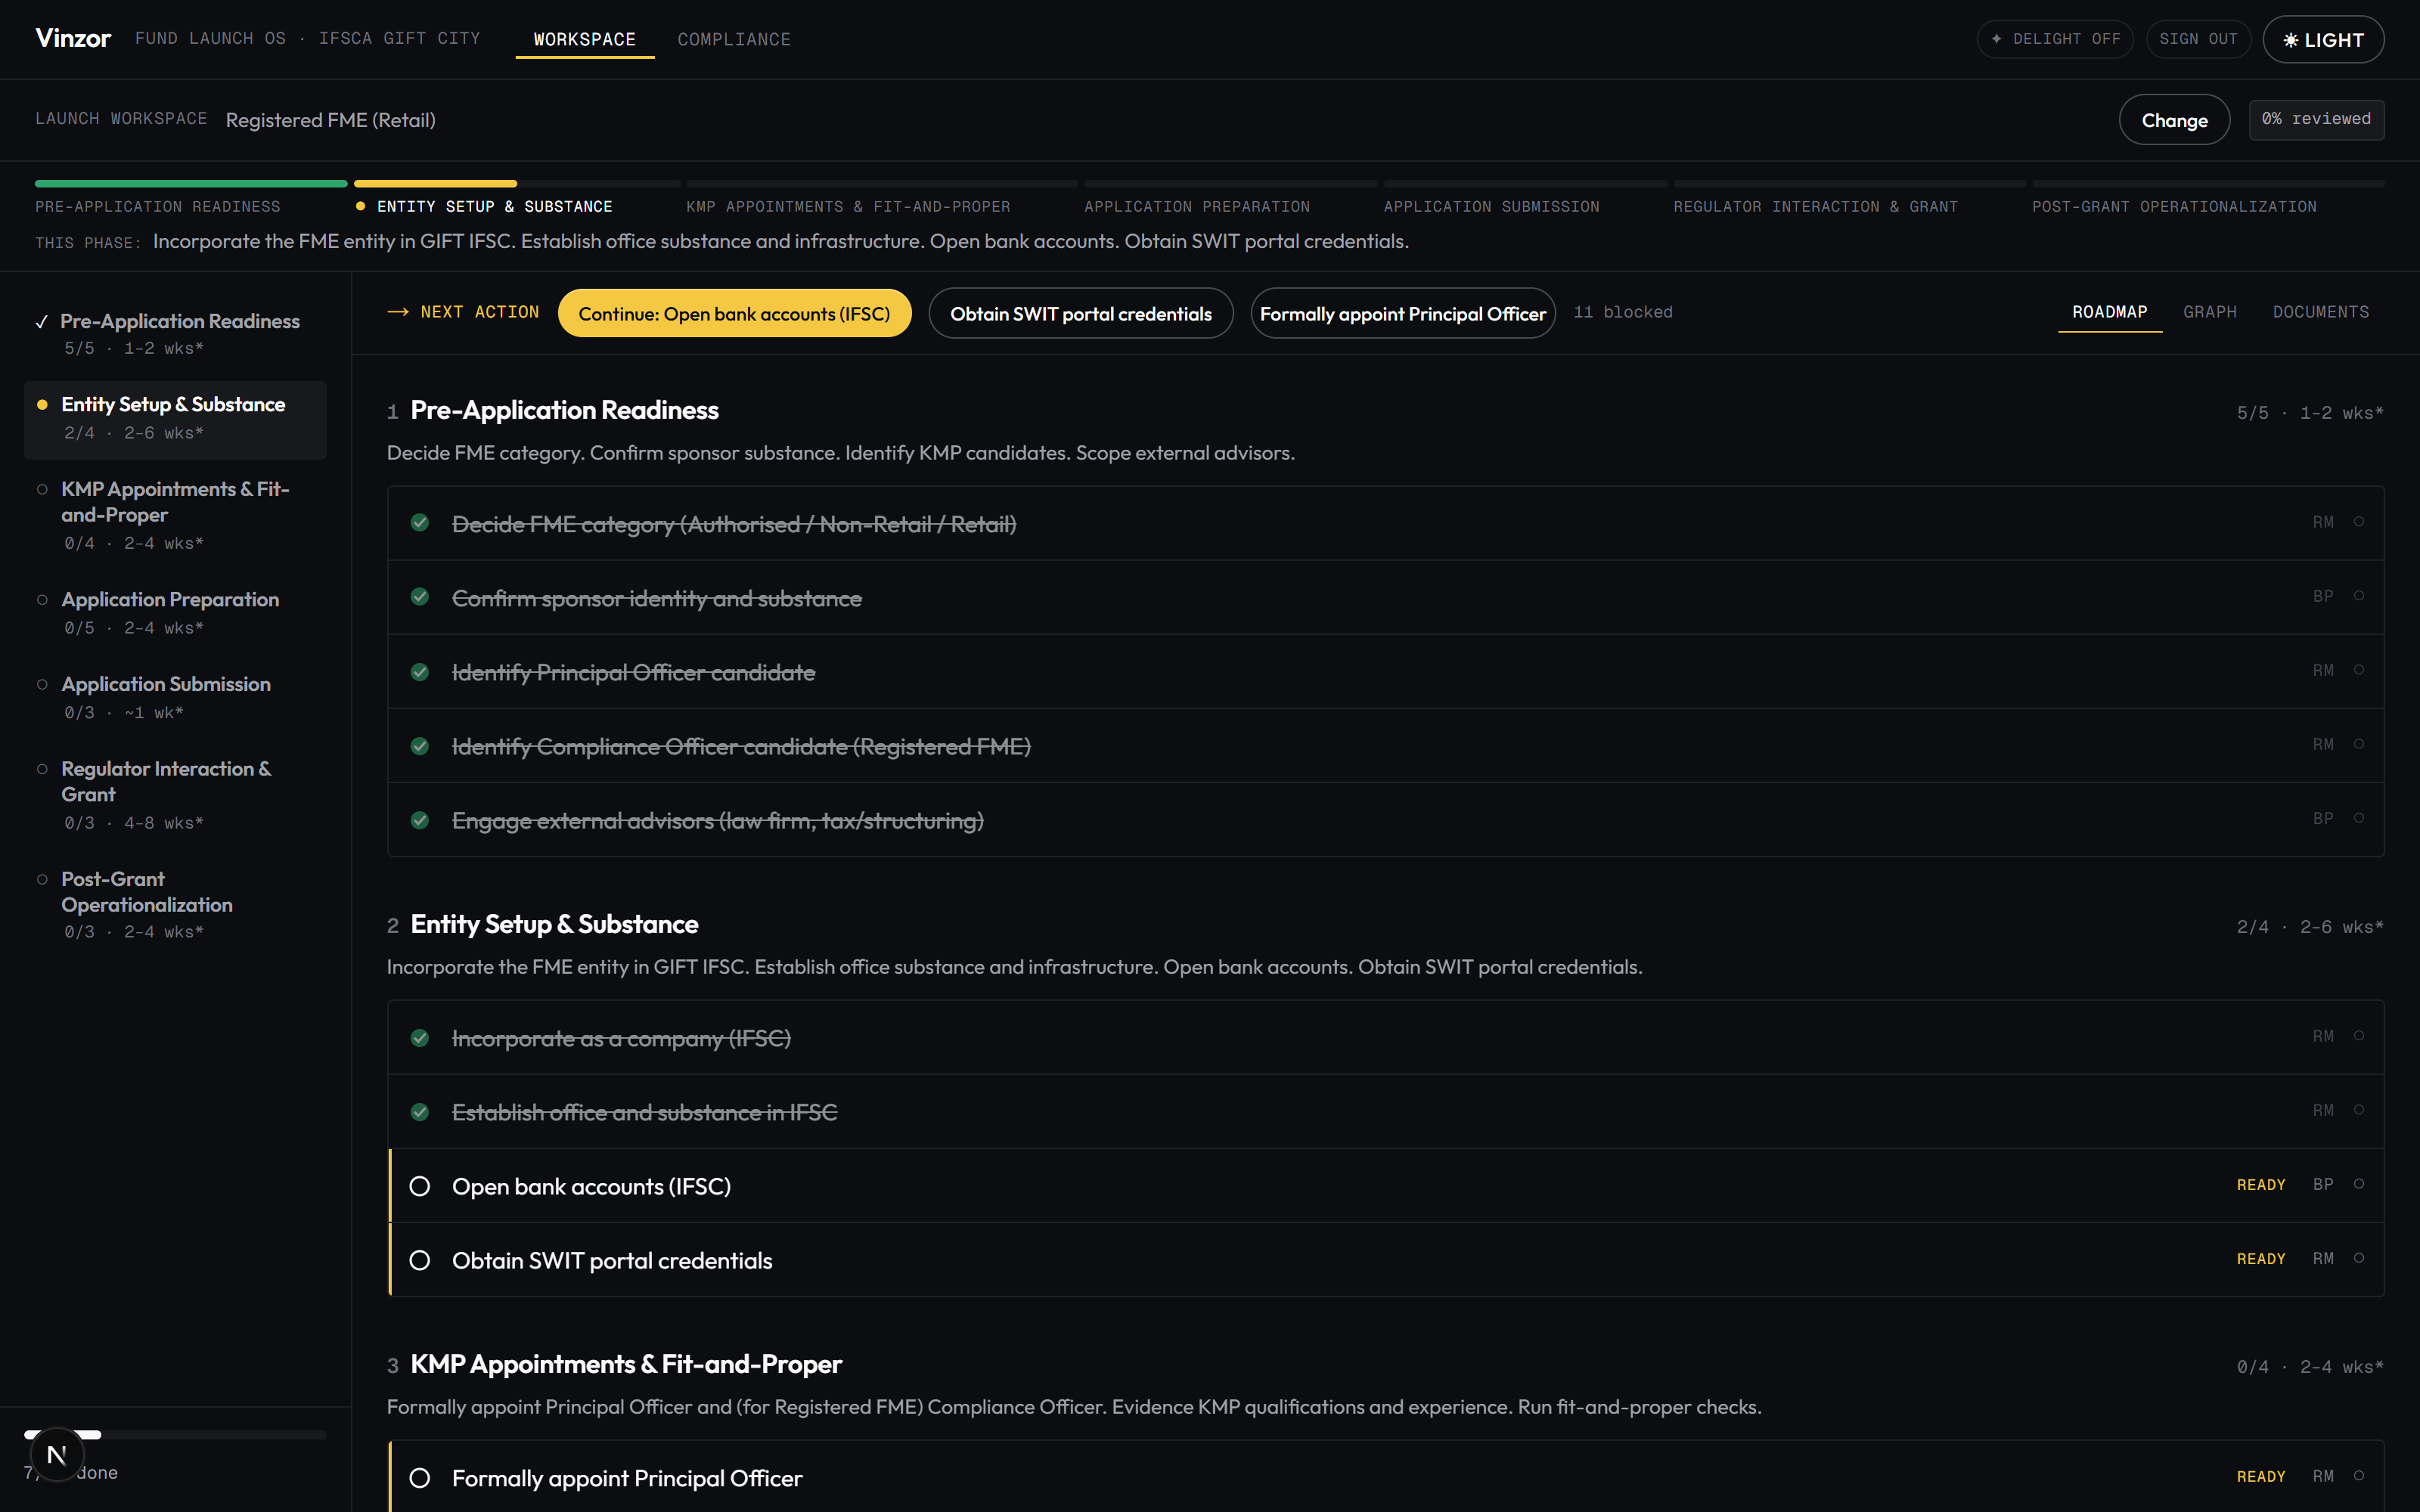The image size is (2420, 1512).
Task: Uncheck Identify Principal Officer candidate
Action: pyautogui.click(x=420, y=672)
